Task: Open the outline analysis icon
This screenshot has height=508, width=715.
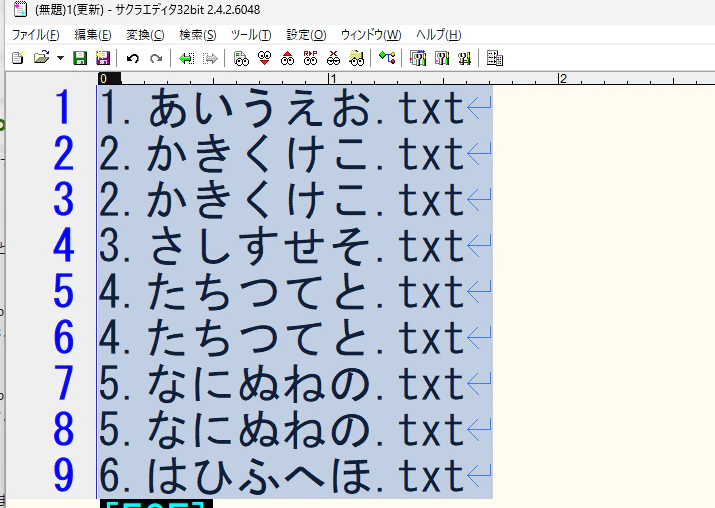Action: click(387, 58)
